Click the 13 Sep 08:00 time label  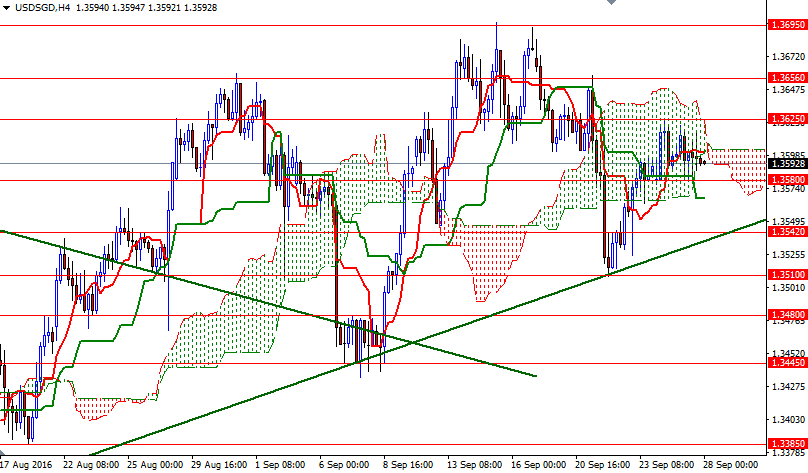pyautogui.click(x=475, y=465)
